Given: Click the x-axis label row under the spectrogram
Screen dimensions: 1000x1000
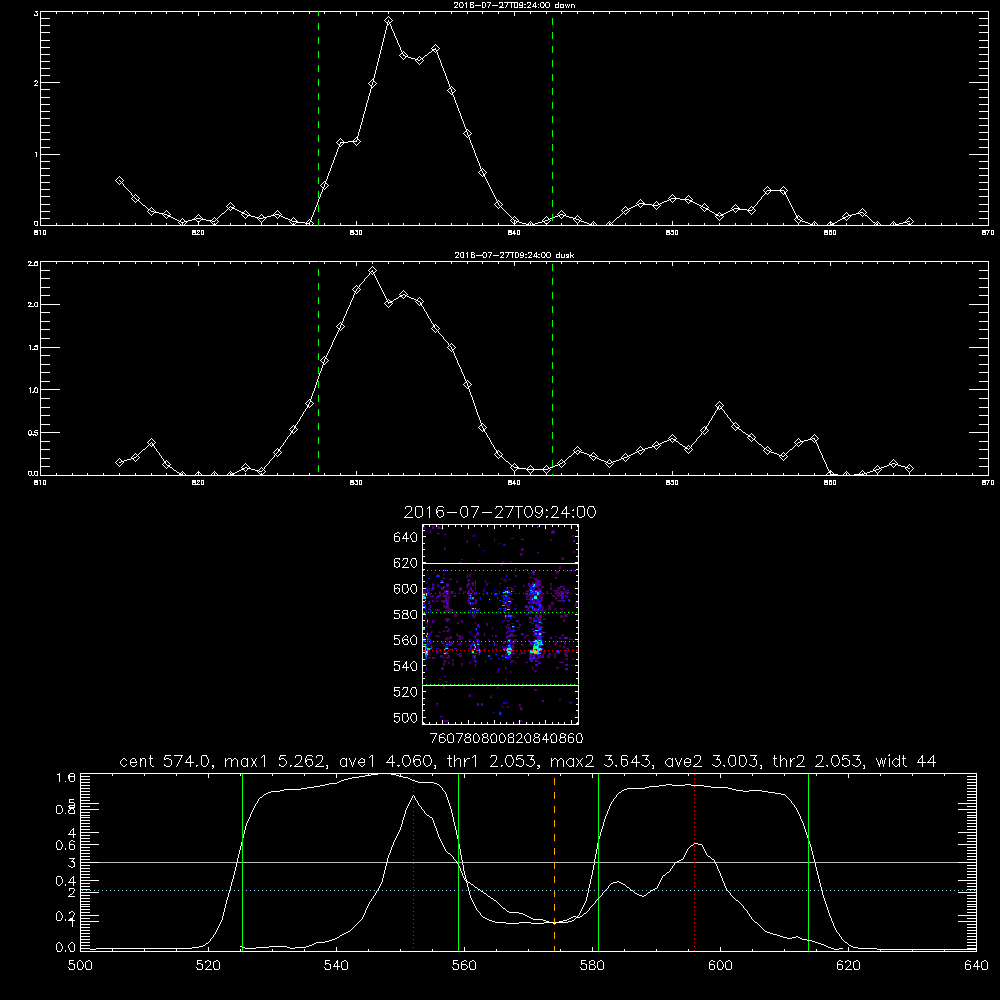Looking at the screenshot, I should [506, 738].
